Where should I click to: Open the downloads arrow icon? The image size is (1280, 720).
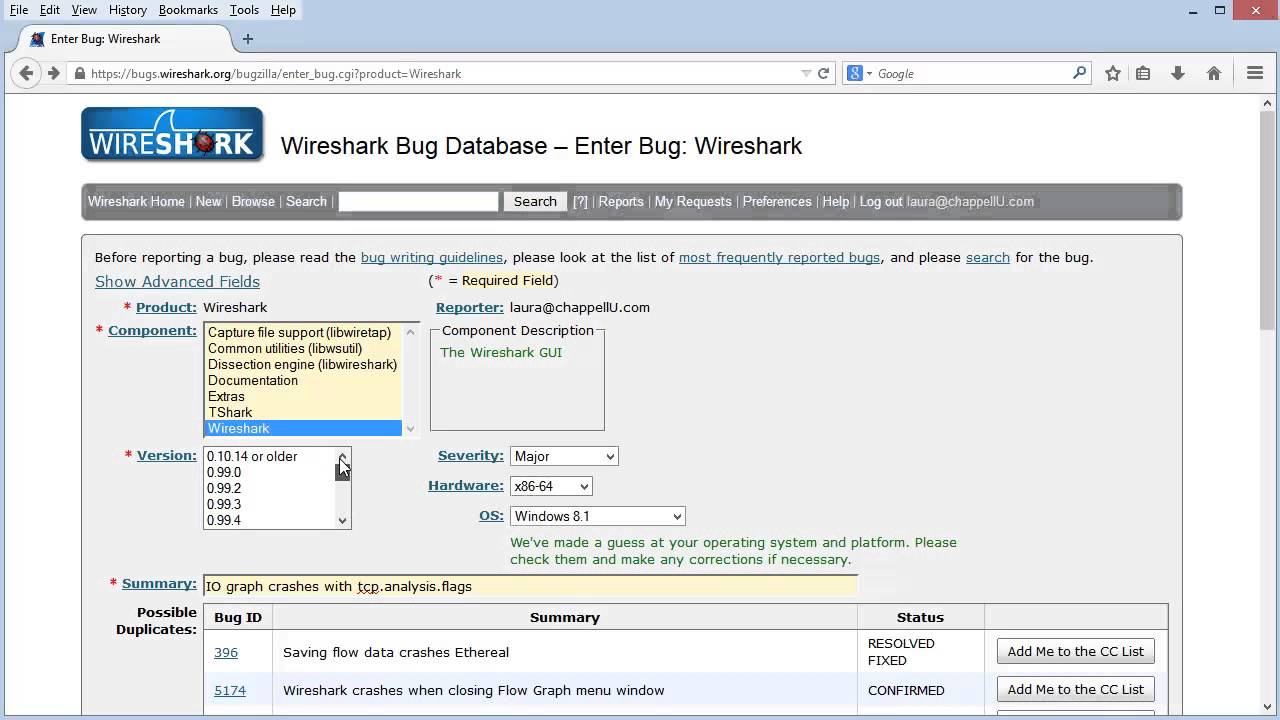[x=1178, y=73]
